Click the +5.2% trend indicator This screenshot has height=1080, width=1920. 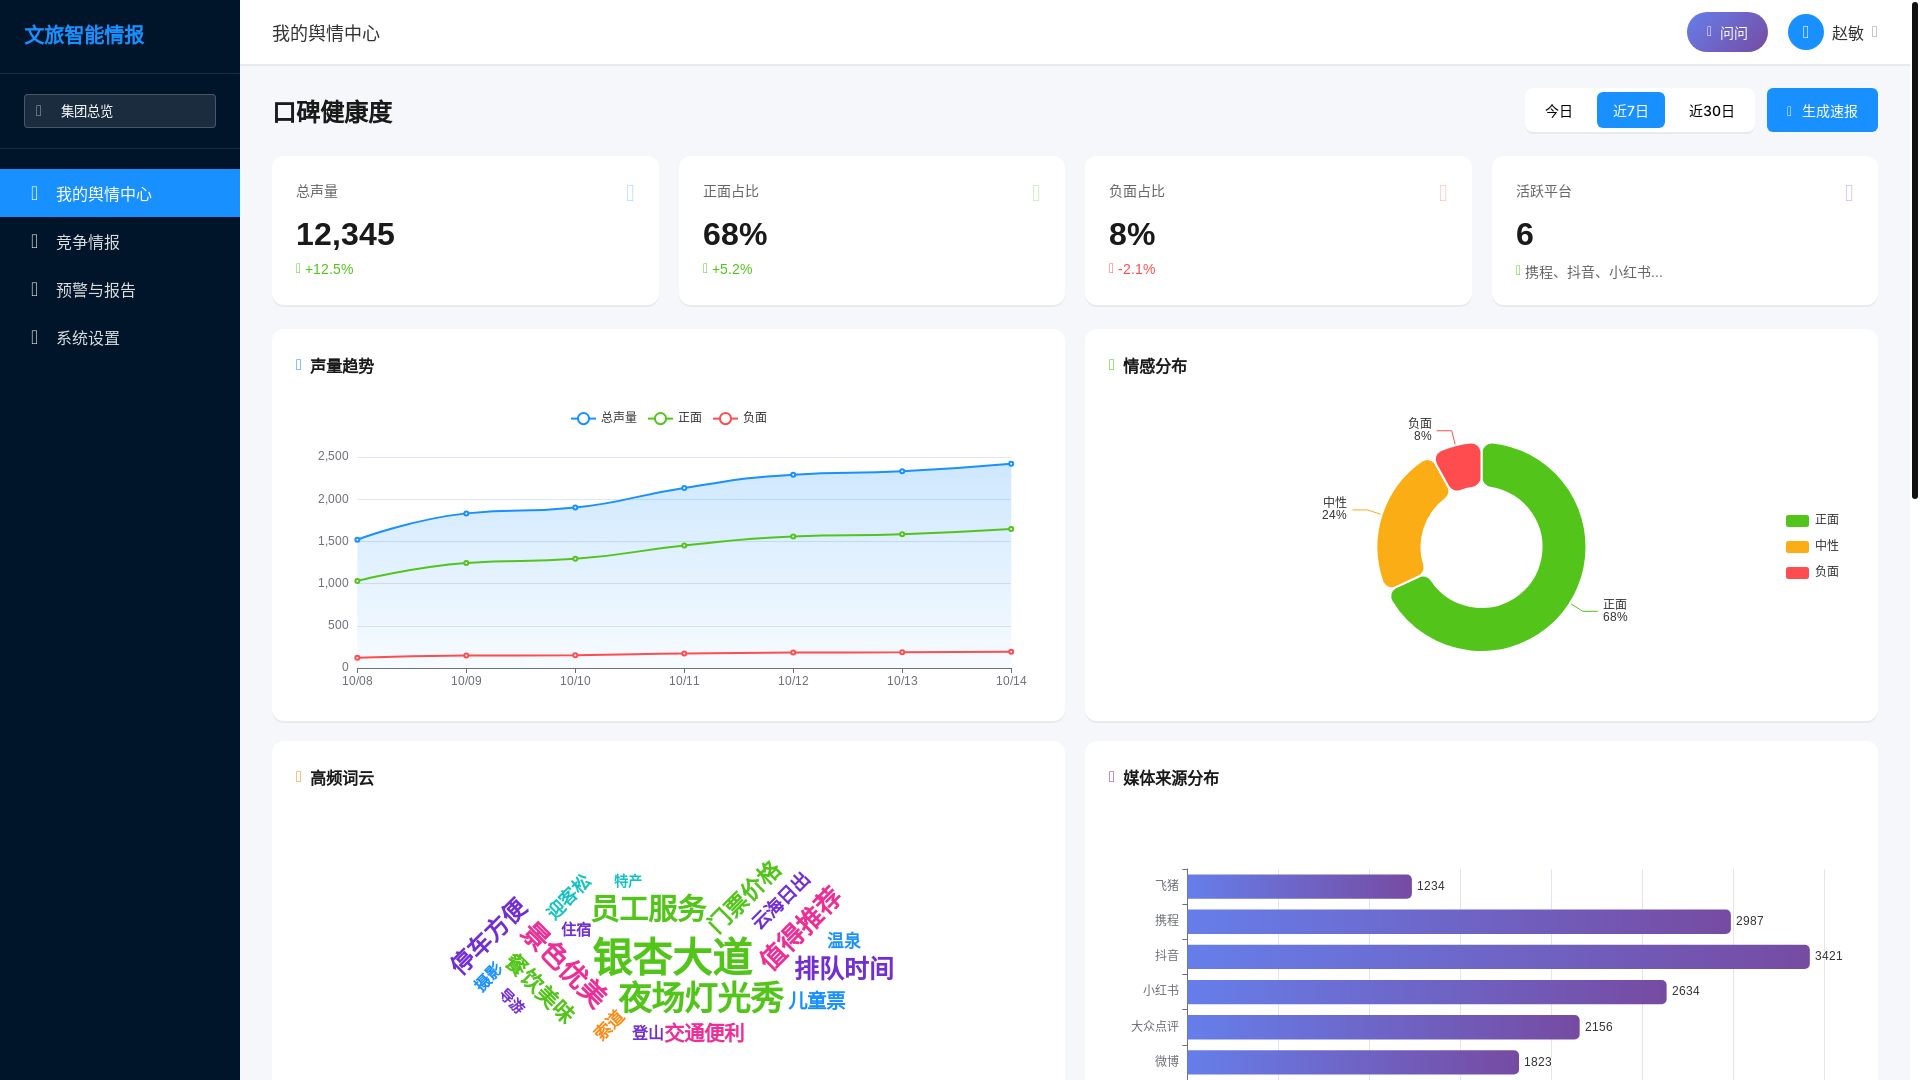pyautogui.click(x=728, y=269)
